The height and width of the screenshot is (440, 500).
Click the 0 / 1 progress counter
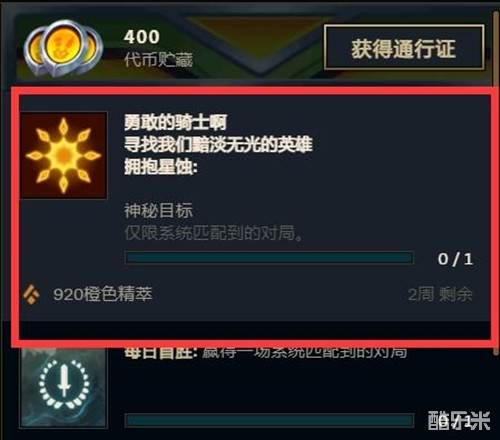coord(455,259)
